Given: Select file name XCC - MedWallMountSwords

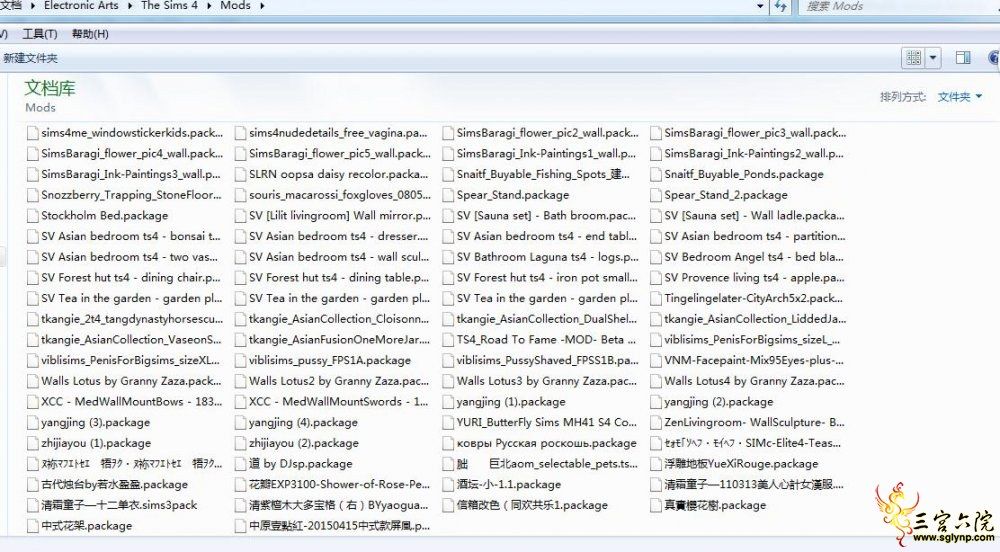Looking at the screenshot, I should coord(339,402).
